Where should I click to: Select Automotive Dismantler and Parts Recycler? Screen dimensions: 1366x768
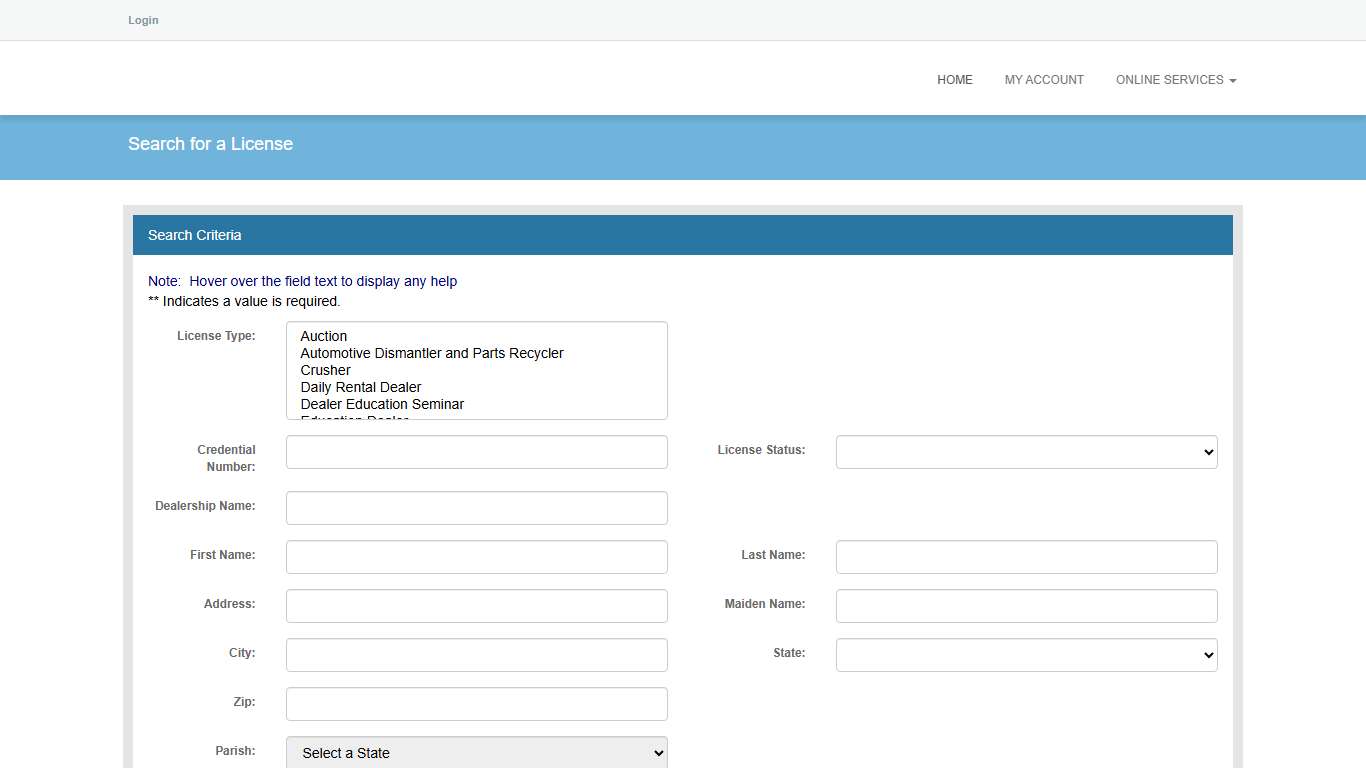[432, 353]
